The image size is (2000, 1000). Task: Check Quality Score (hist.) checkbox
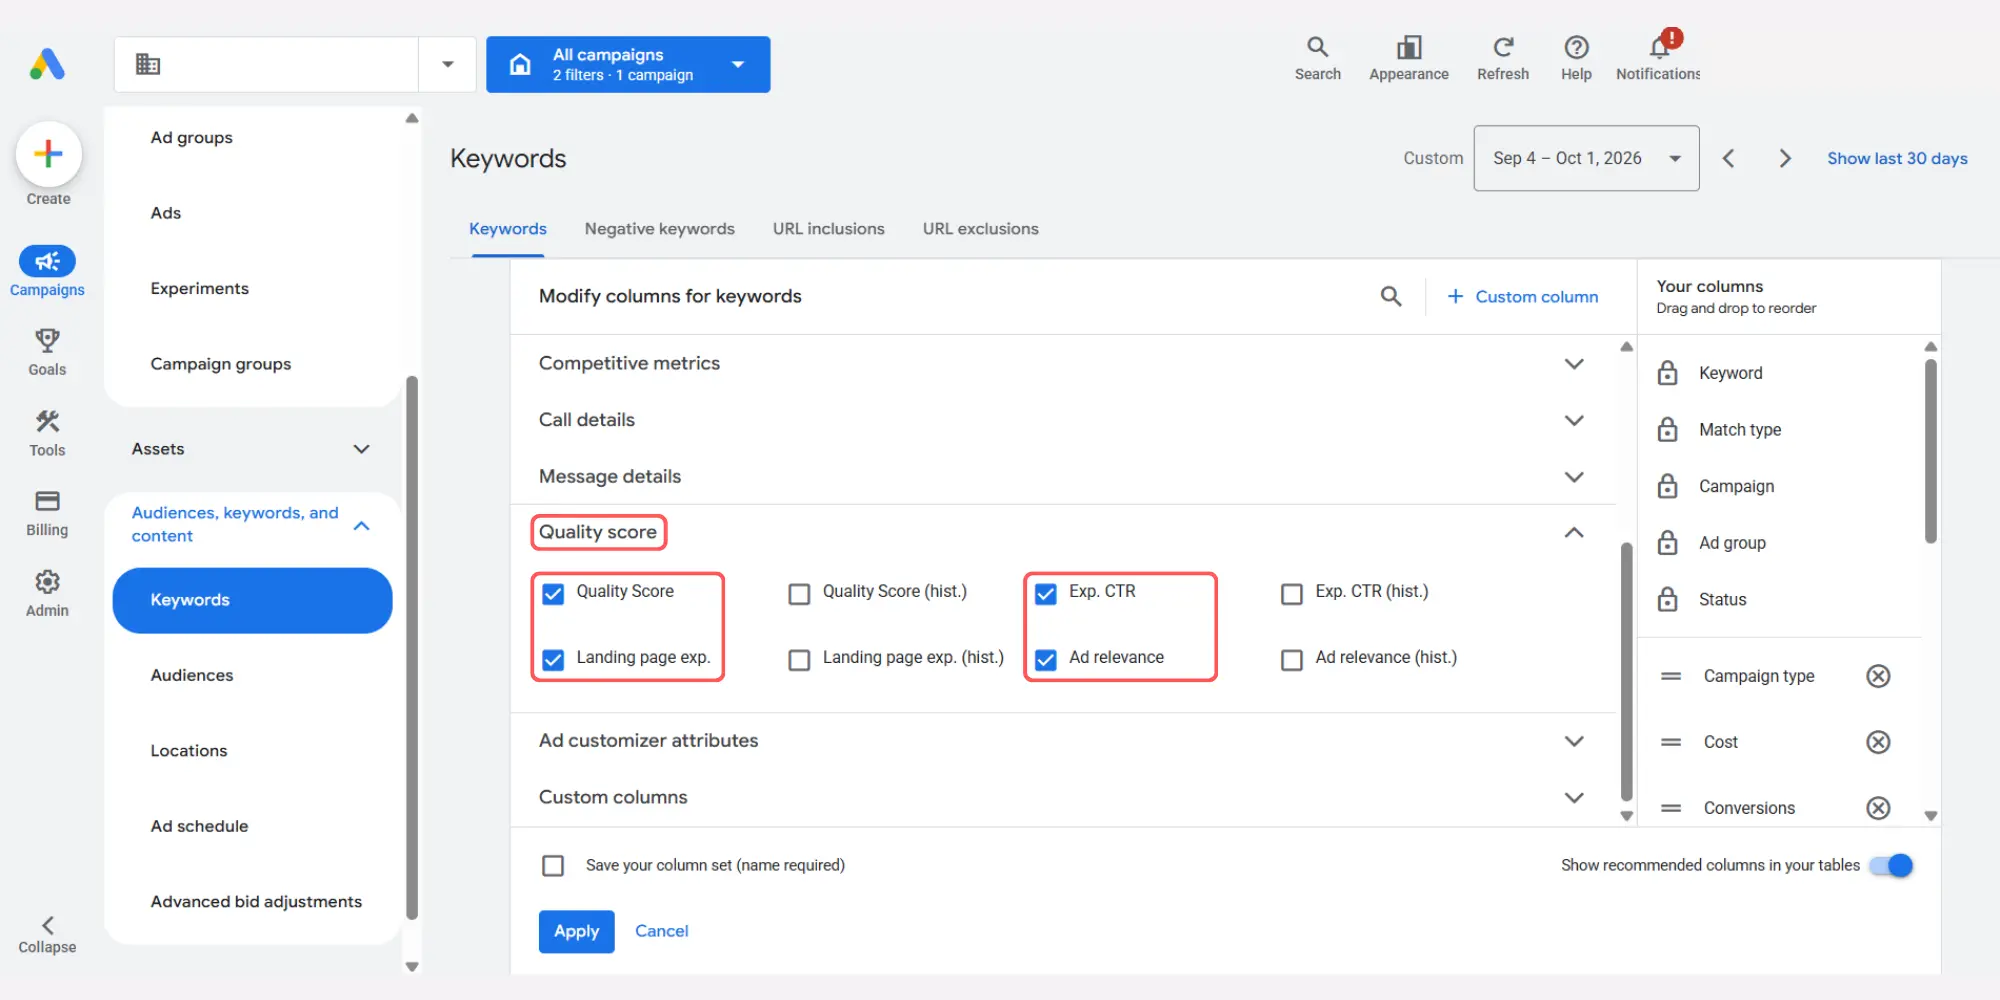[799, 594]
